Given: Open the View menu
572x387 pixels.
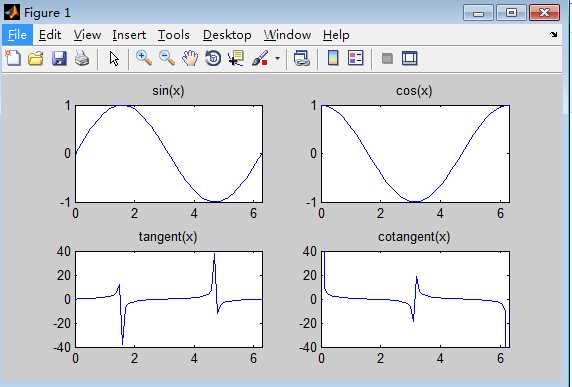Looking at the screenshot, I should point(87,35).
